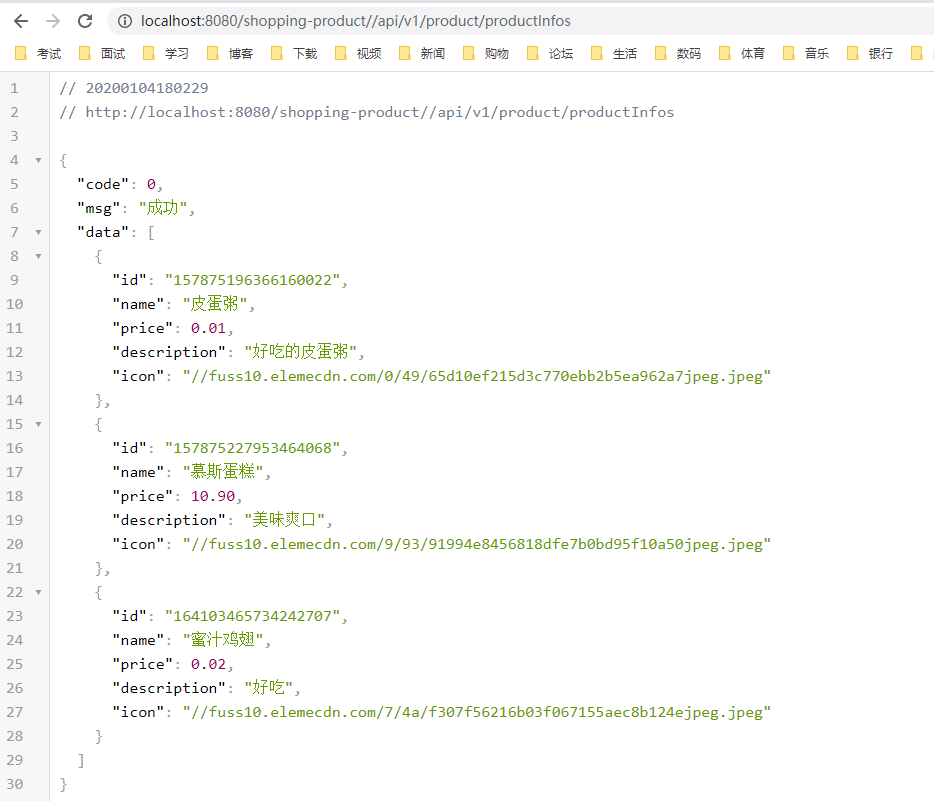The height and width of the screenshot is (801, 934).
Task: Click the name value "慕斯蛋糕"
Action: [x=223, y=472]
